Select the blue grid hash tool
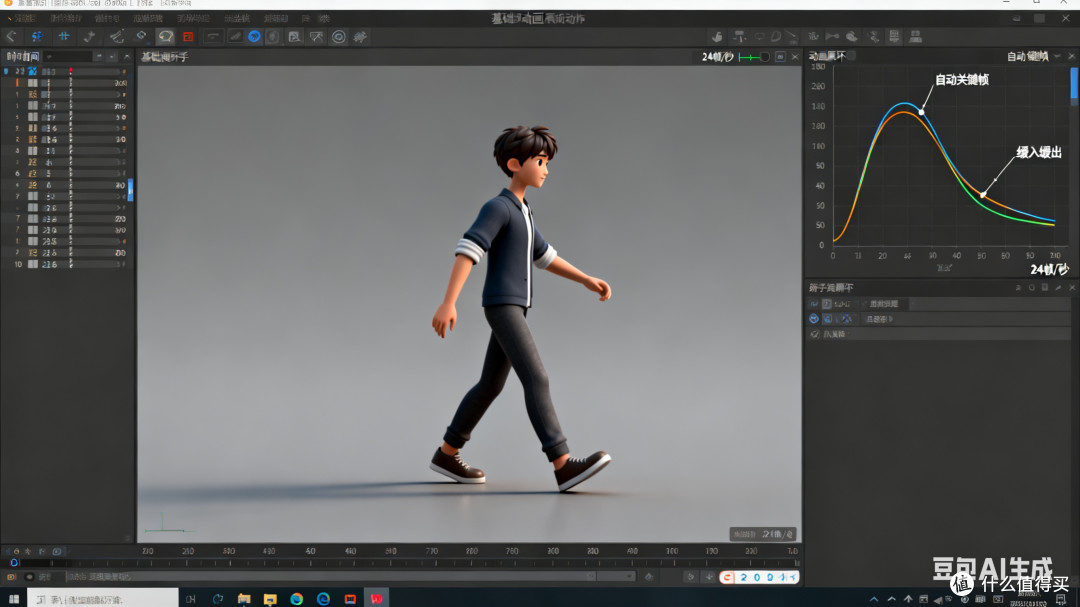Screen dimensions: 1080x607 click(63, 37)
